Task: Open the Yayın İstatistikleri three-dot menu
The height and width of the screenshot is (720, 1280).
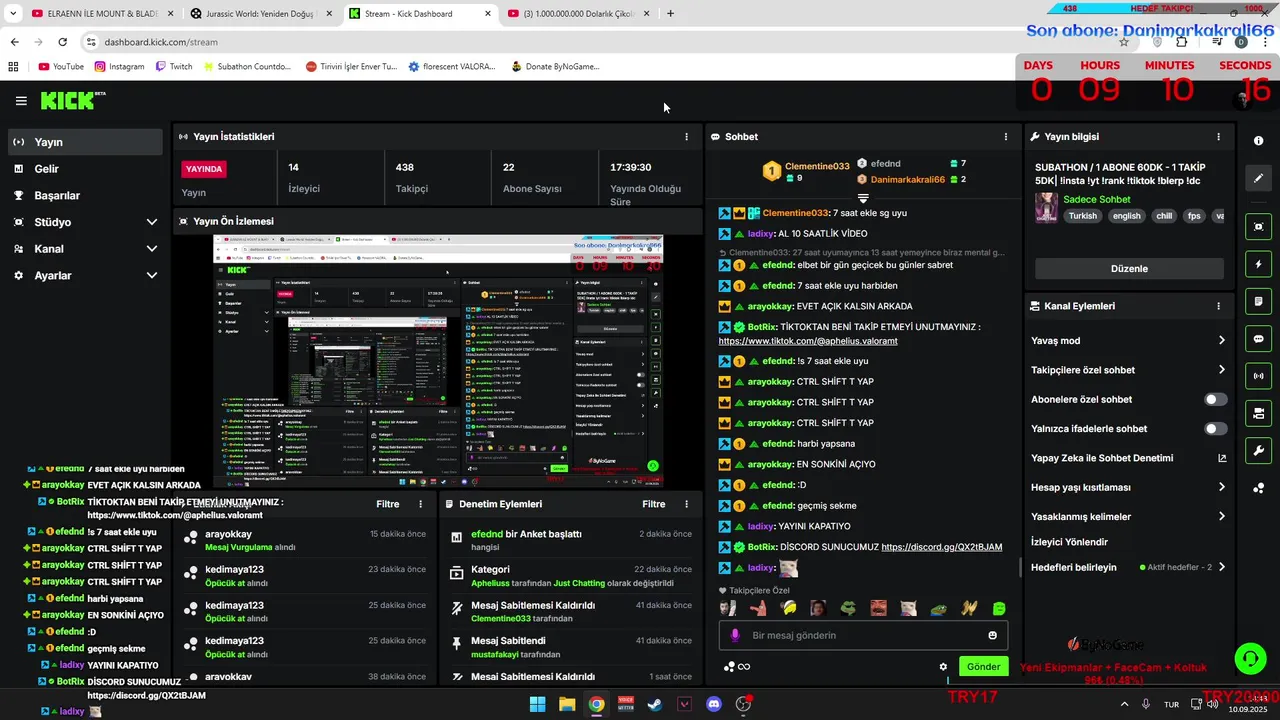Action: click(x=686, y=137)
